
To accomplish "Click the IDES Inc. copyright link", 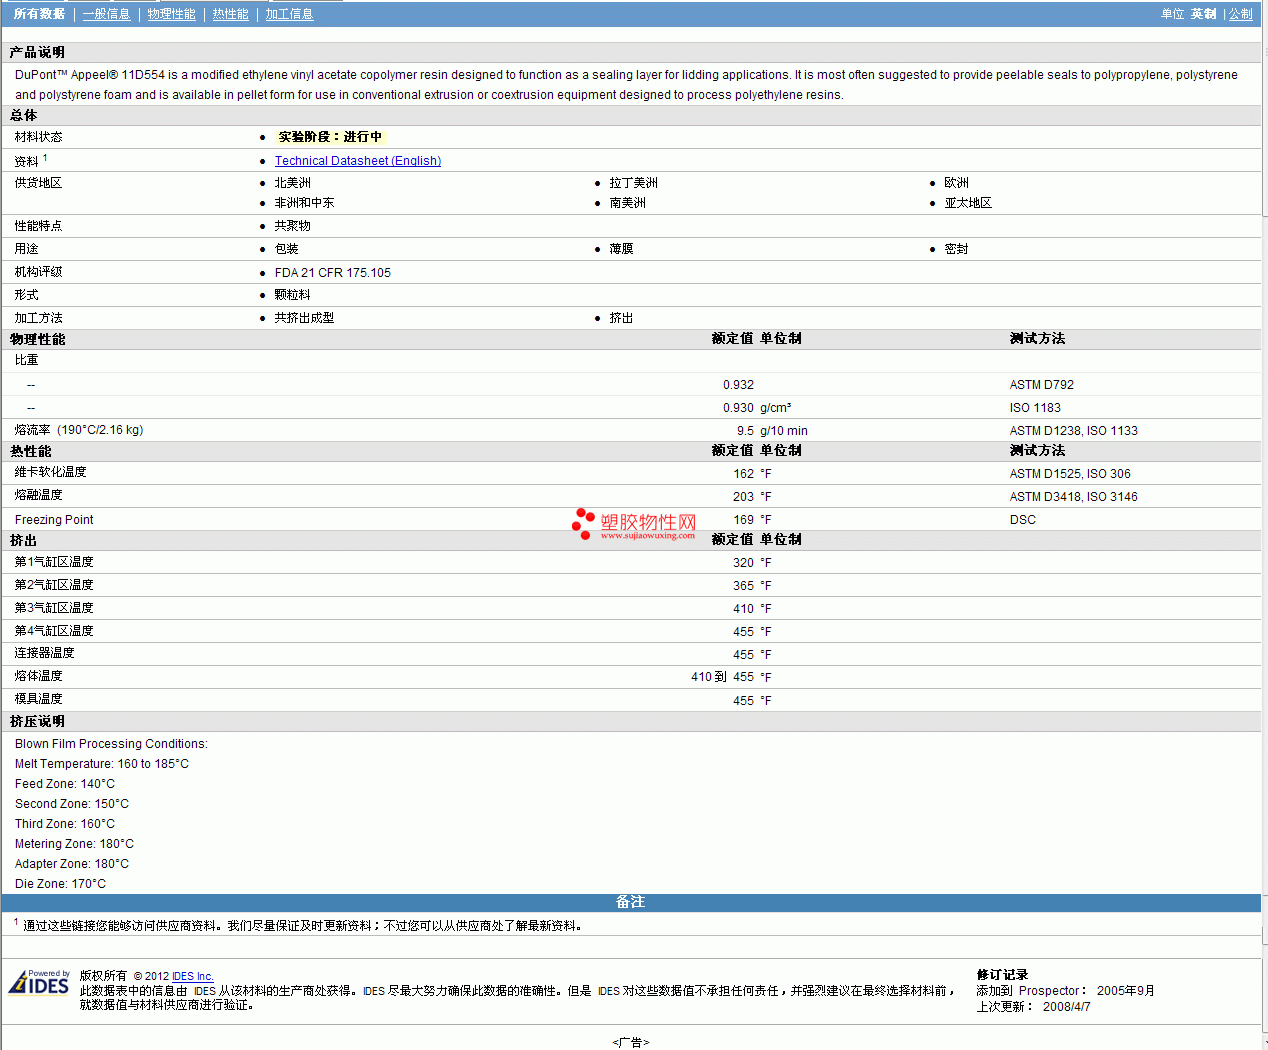I will tap(193, 976).
